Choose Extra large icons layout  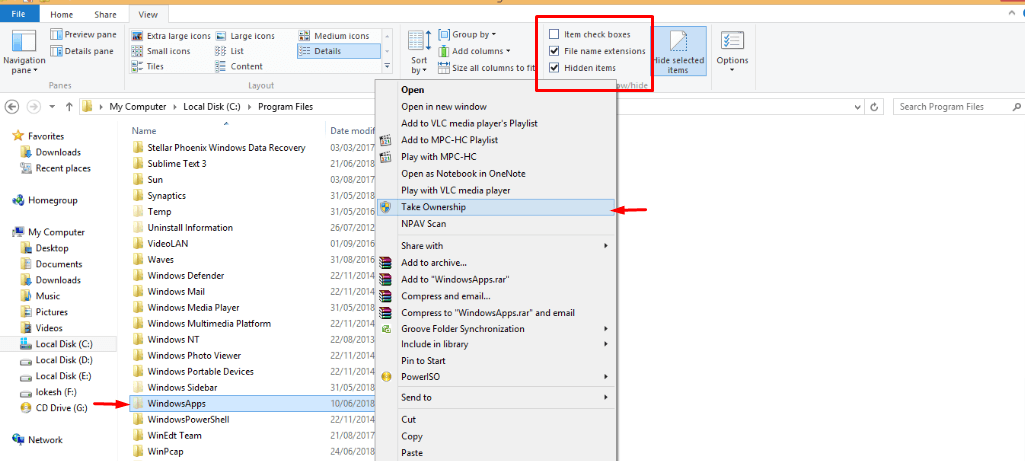(x=171, y=36)
